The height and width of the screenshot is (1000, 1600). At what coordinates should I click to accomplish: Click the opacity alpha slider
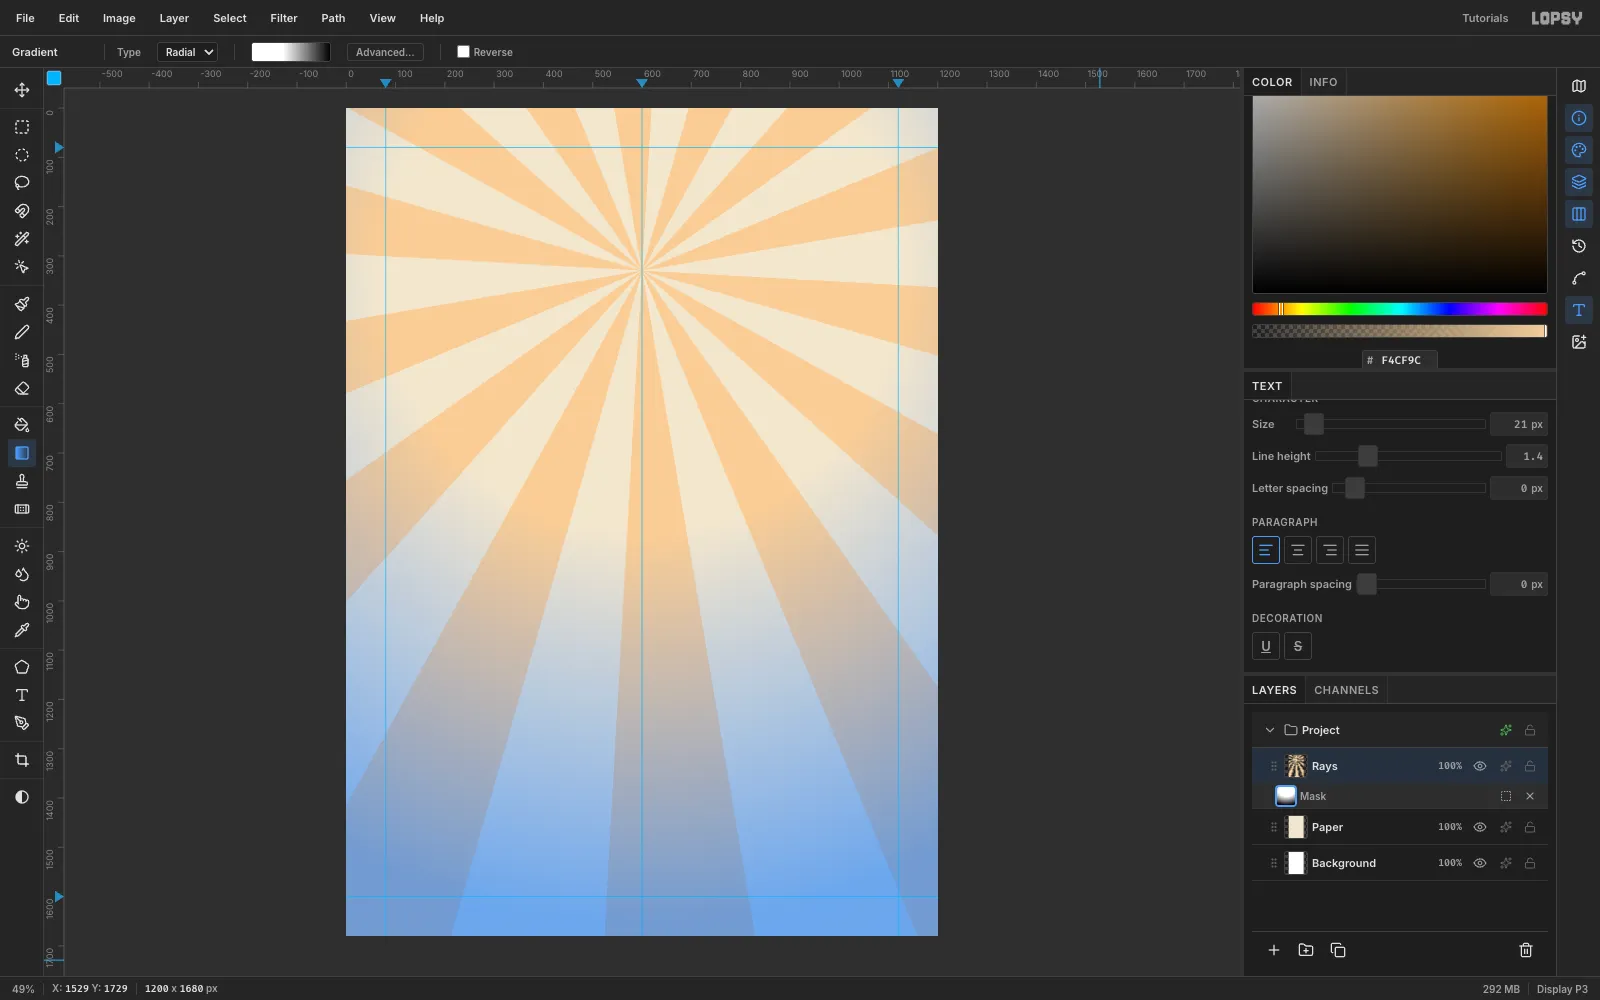tap(1400, 331)
